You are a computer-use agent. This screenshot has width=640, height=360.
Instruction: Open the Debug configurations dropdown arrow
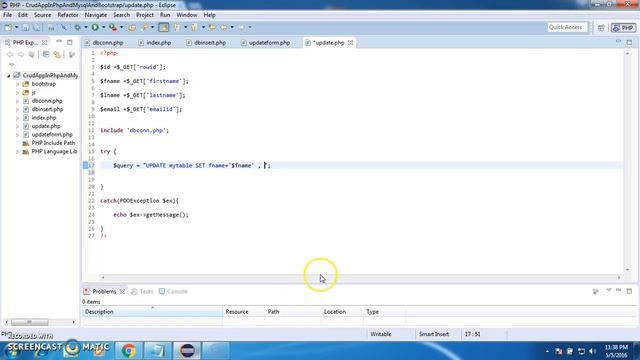pyautogui.click(x=86, y=27)
